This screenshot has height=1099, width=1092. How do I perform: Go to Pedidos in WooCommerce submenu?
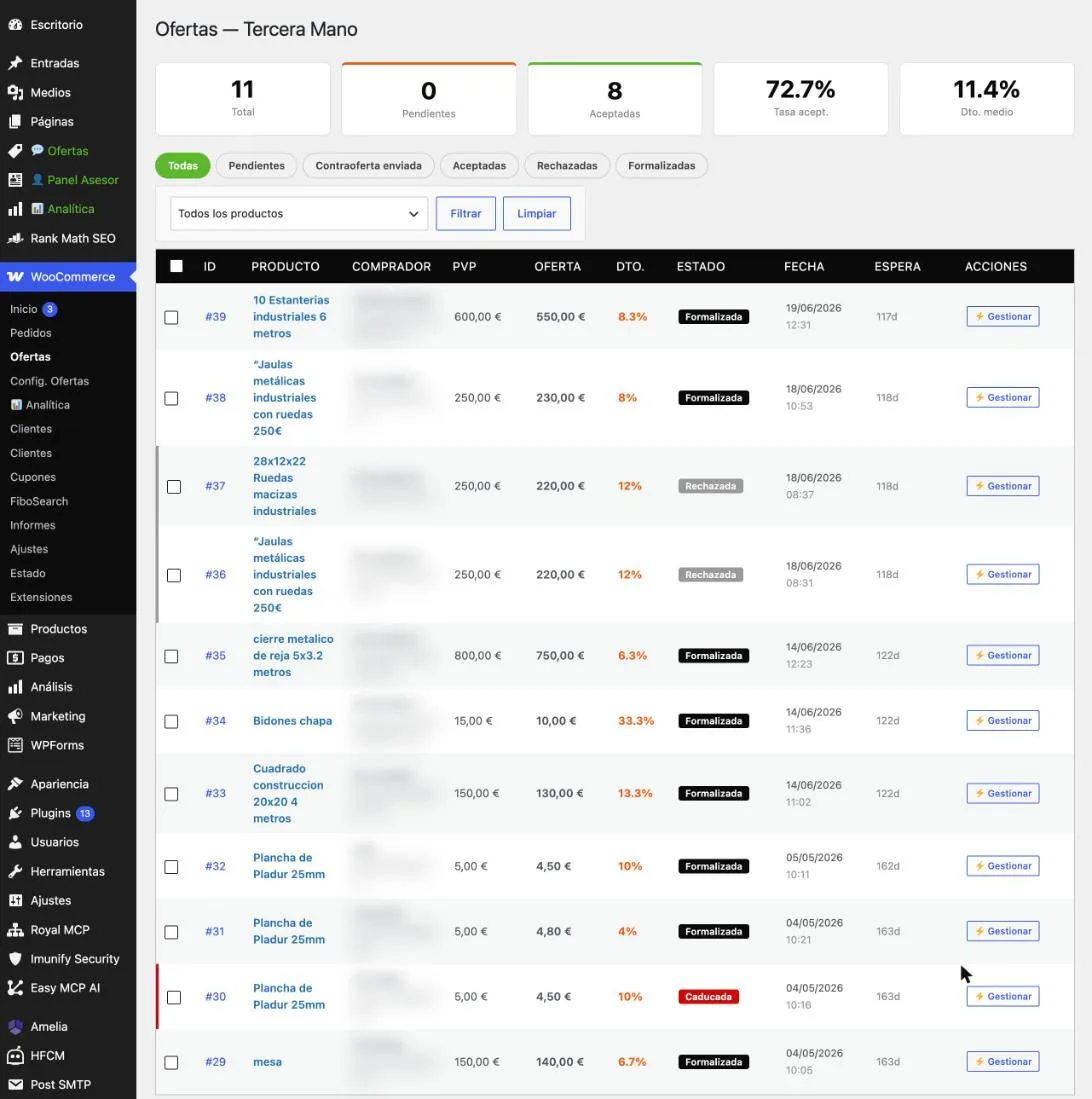(x=31, y=333)
